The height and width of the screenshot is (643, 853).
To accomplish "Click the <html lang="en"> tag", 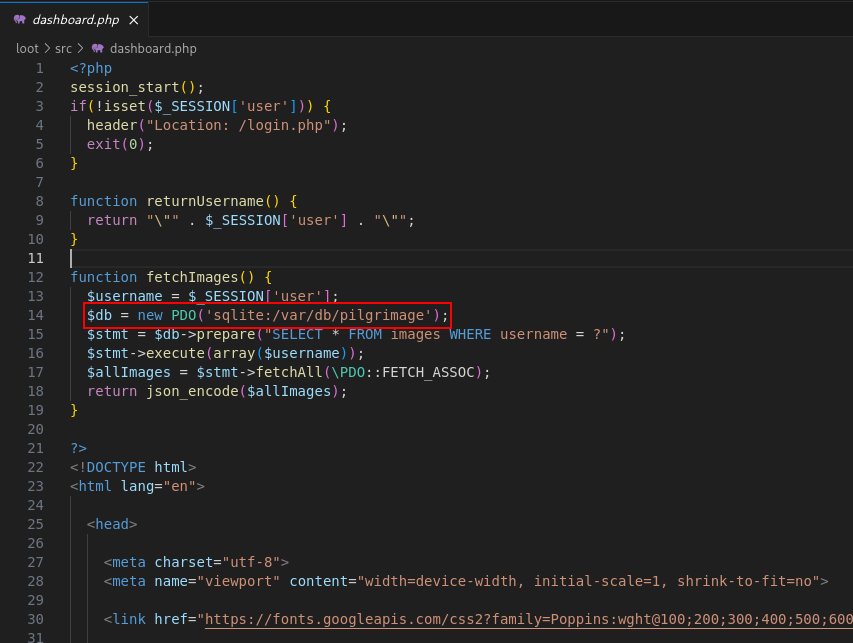I will [137, 486].
